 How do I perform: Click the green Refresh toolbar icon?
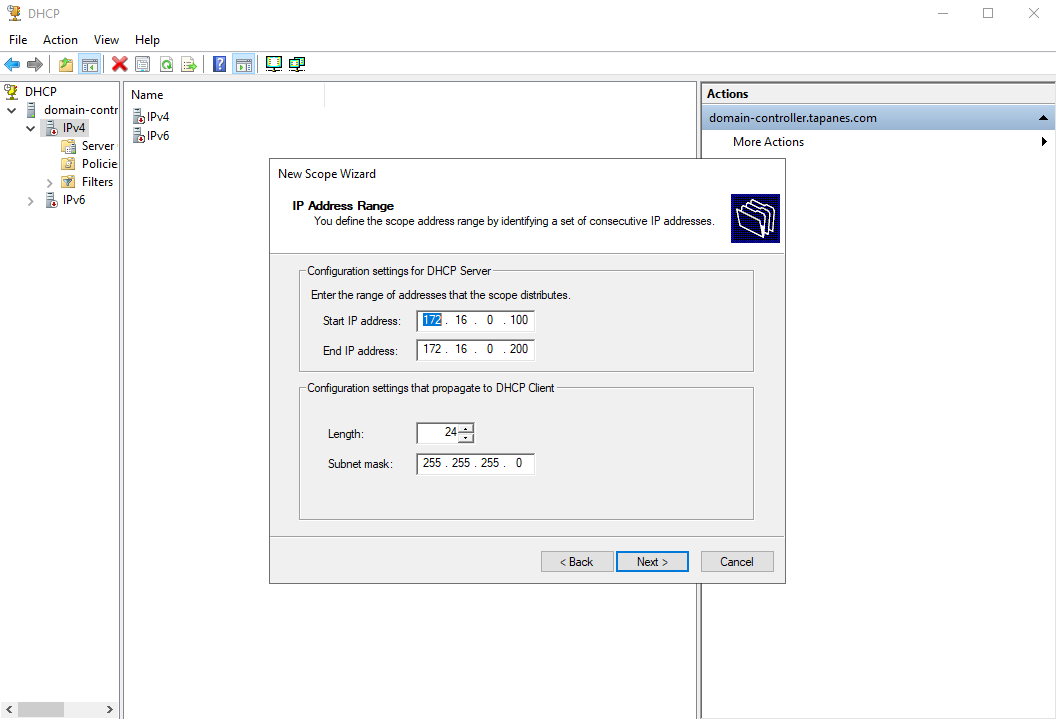click(x=166, y=64)
